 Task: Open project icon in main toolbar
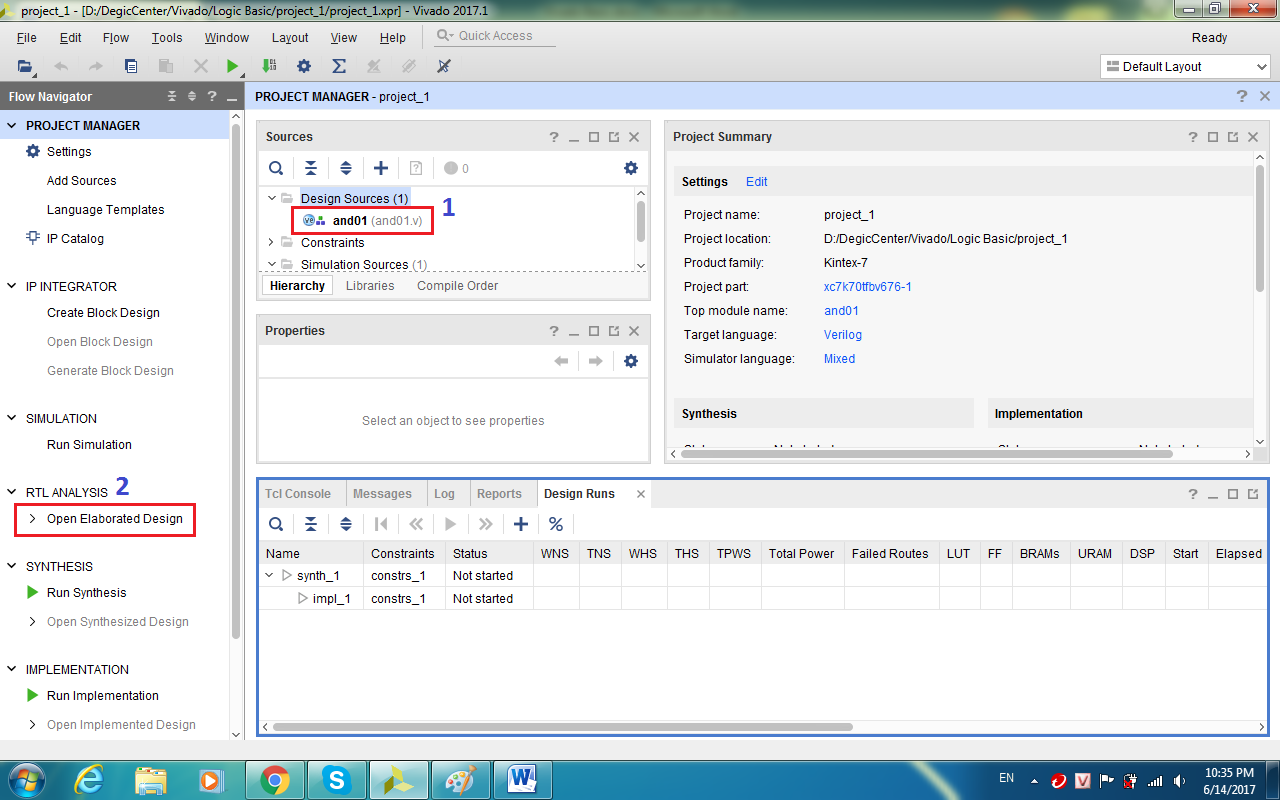pos(24,66)
